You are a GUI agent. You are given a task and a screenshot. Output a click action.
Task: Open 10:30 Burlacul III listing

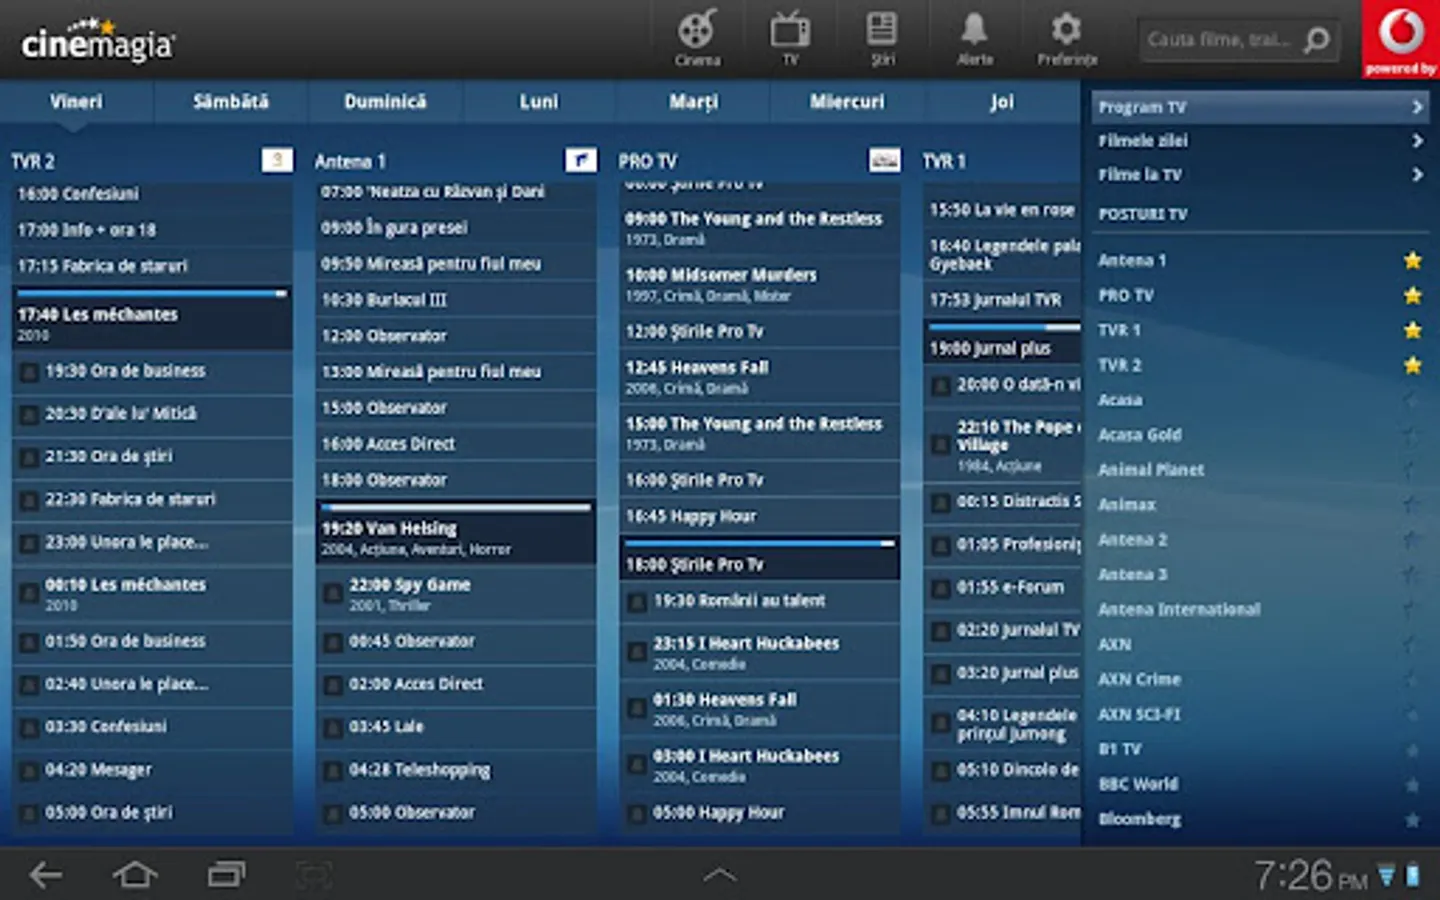(456, 300)
